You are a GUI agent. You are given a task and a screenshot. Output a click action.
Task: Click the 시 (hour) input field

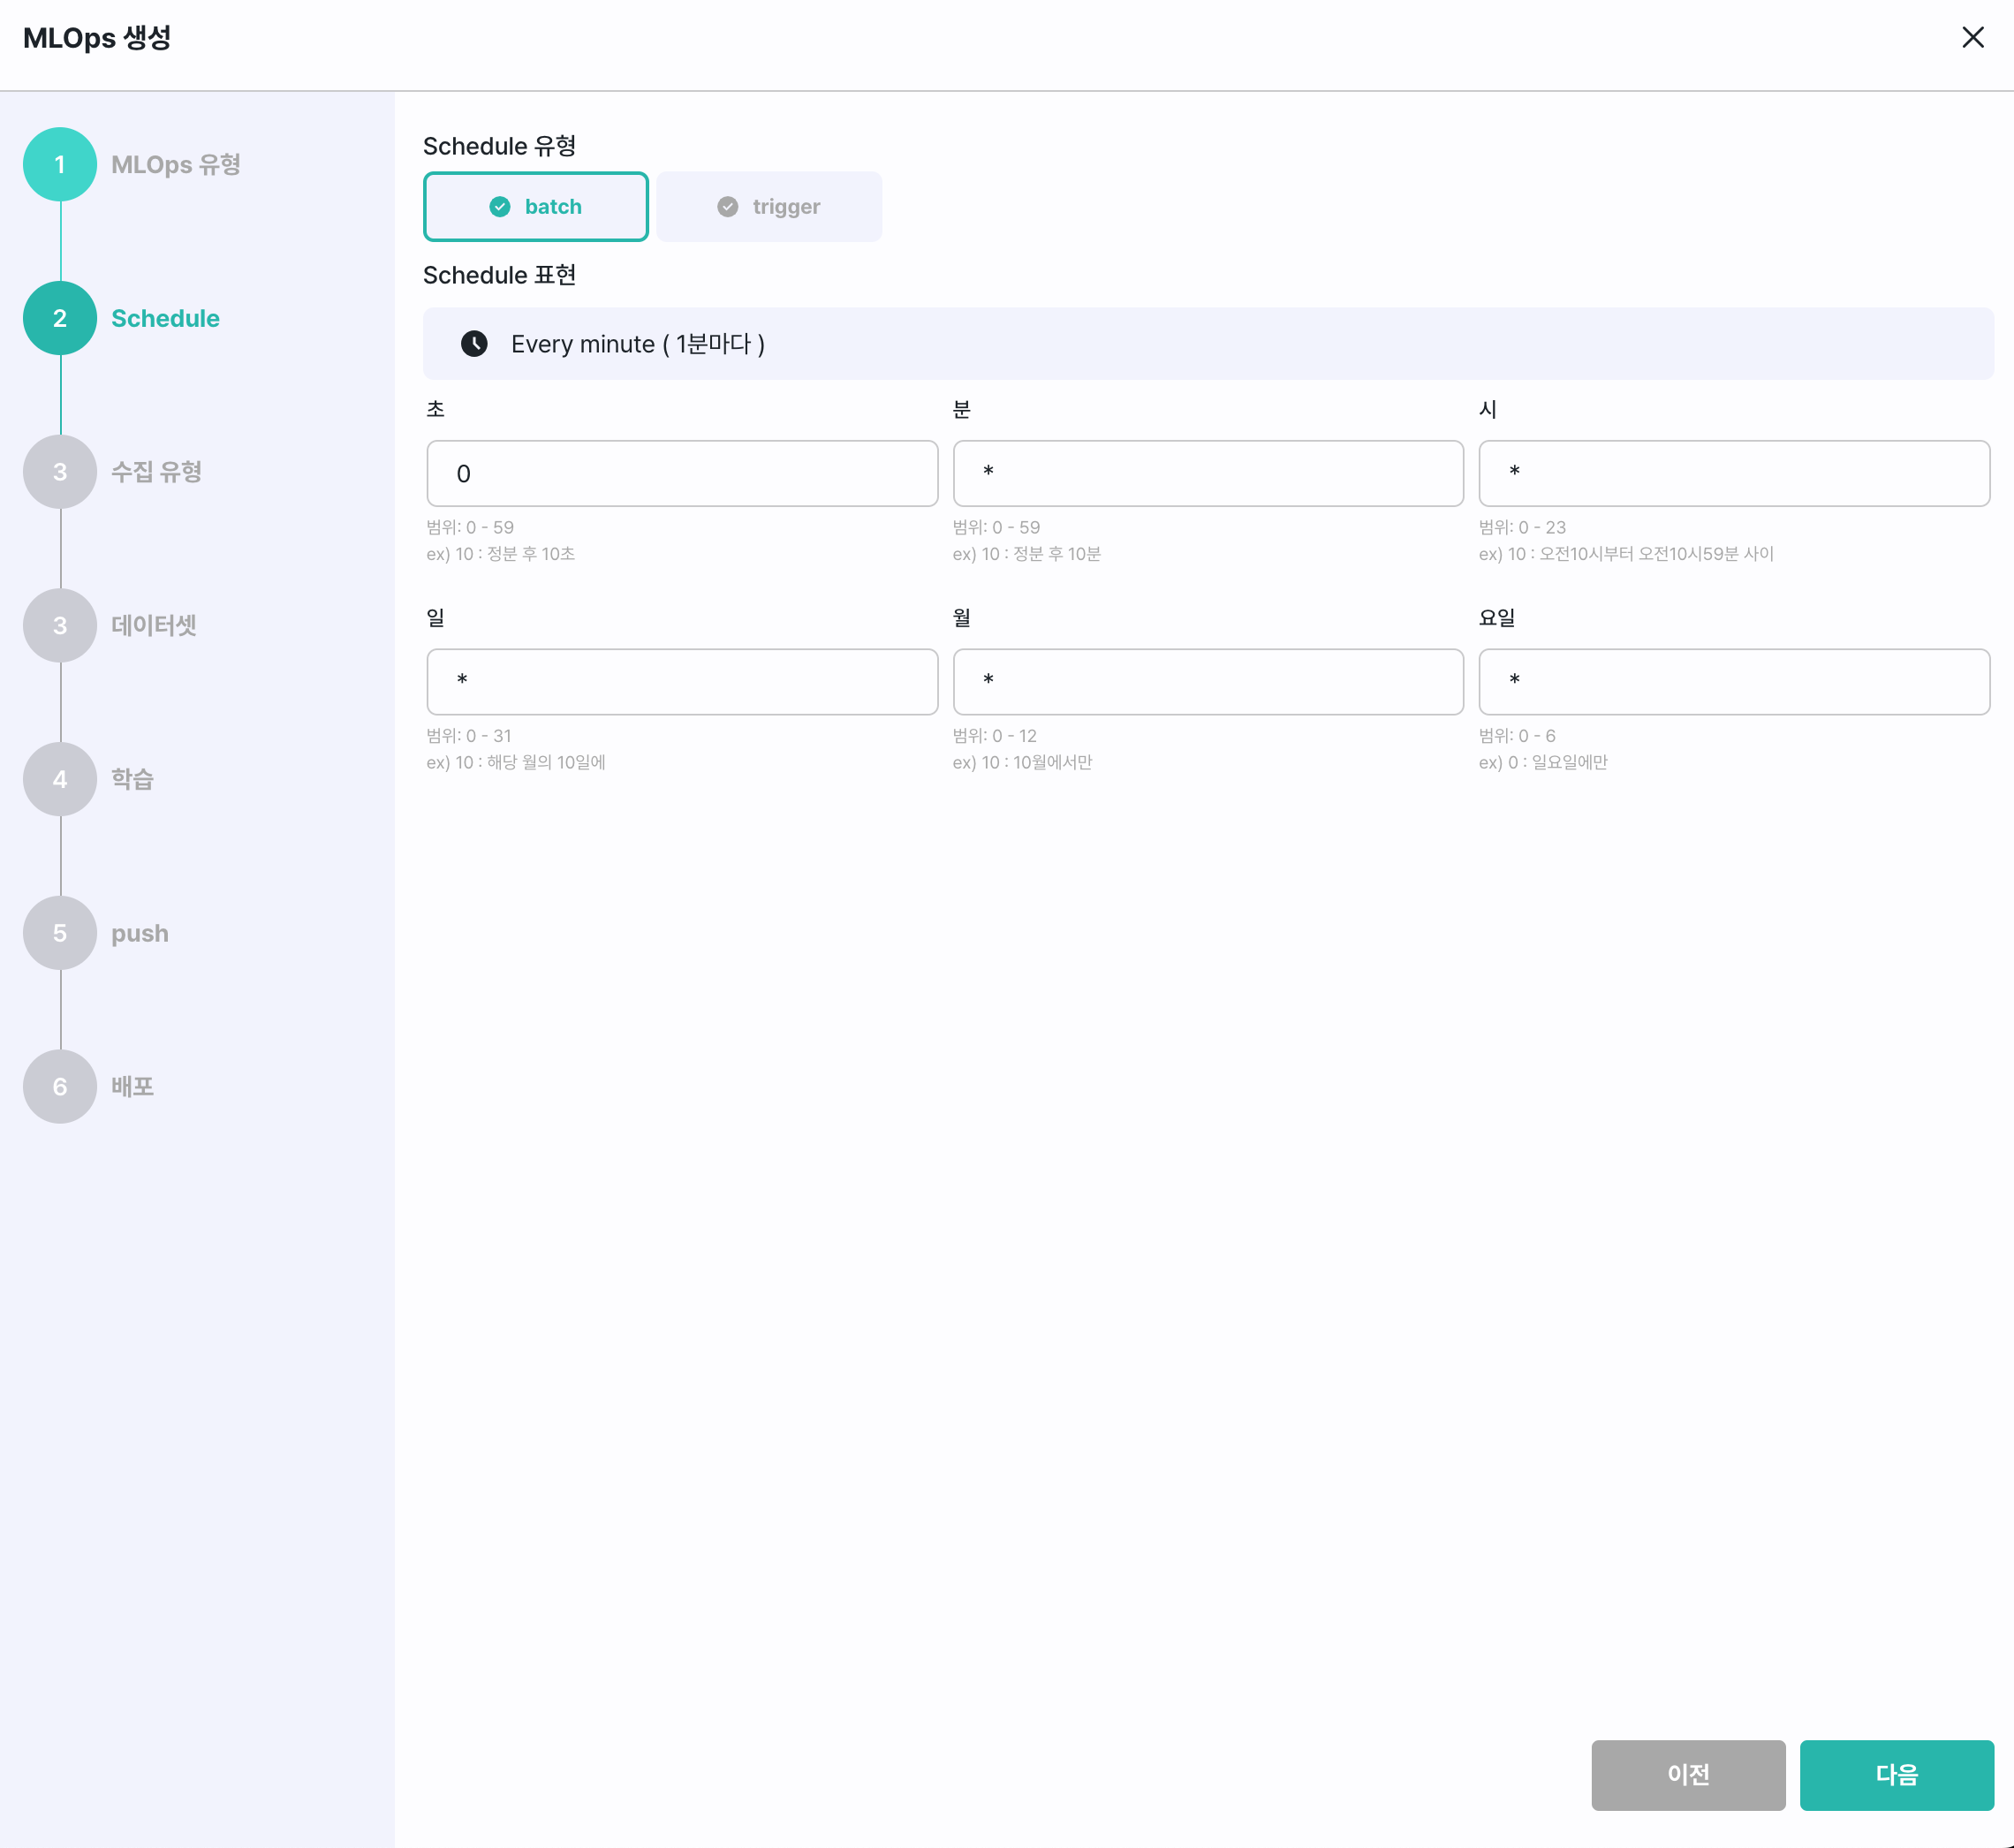tap(1734, 474)
